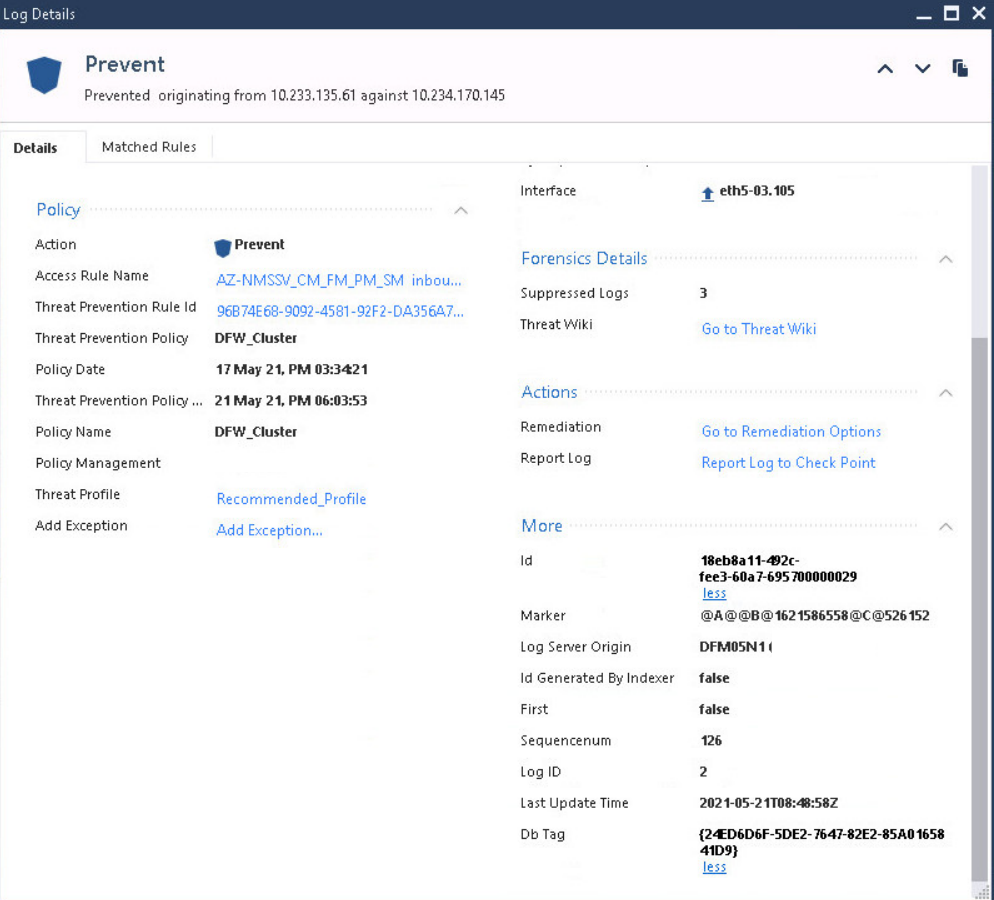Collapse the Actions section

(x=945, y=392)
